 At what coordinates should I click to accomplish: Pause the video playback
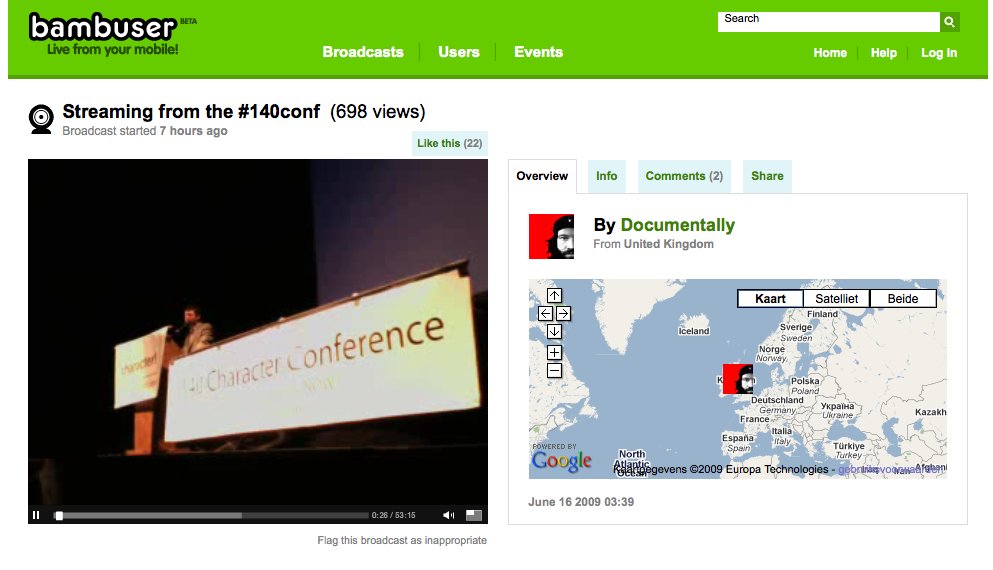point(36,515)
